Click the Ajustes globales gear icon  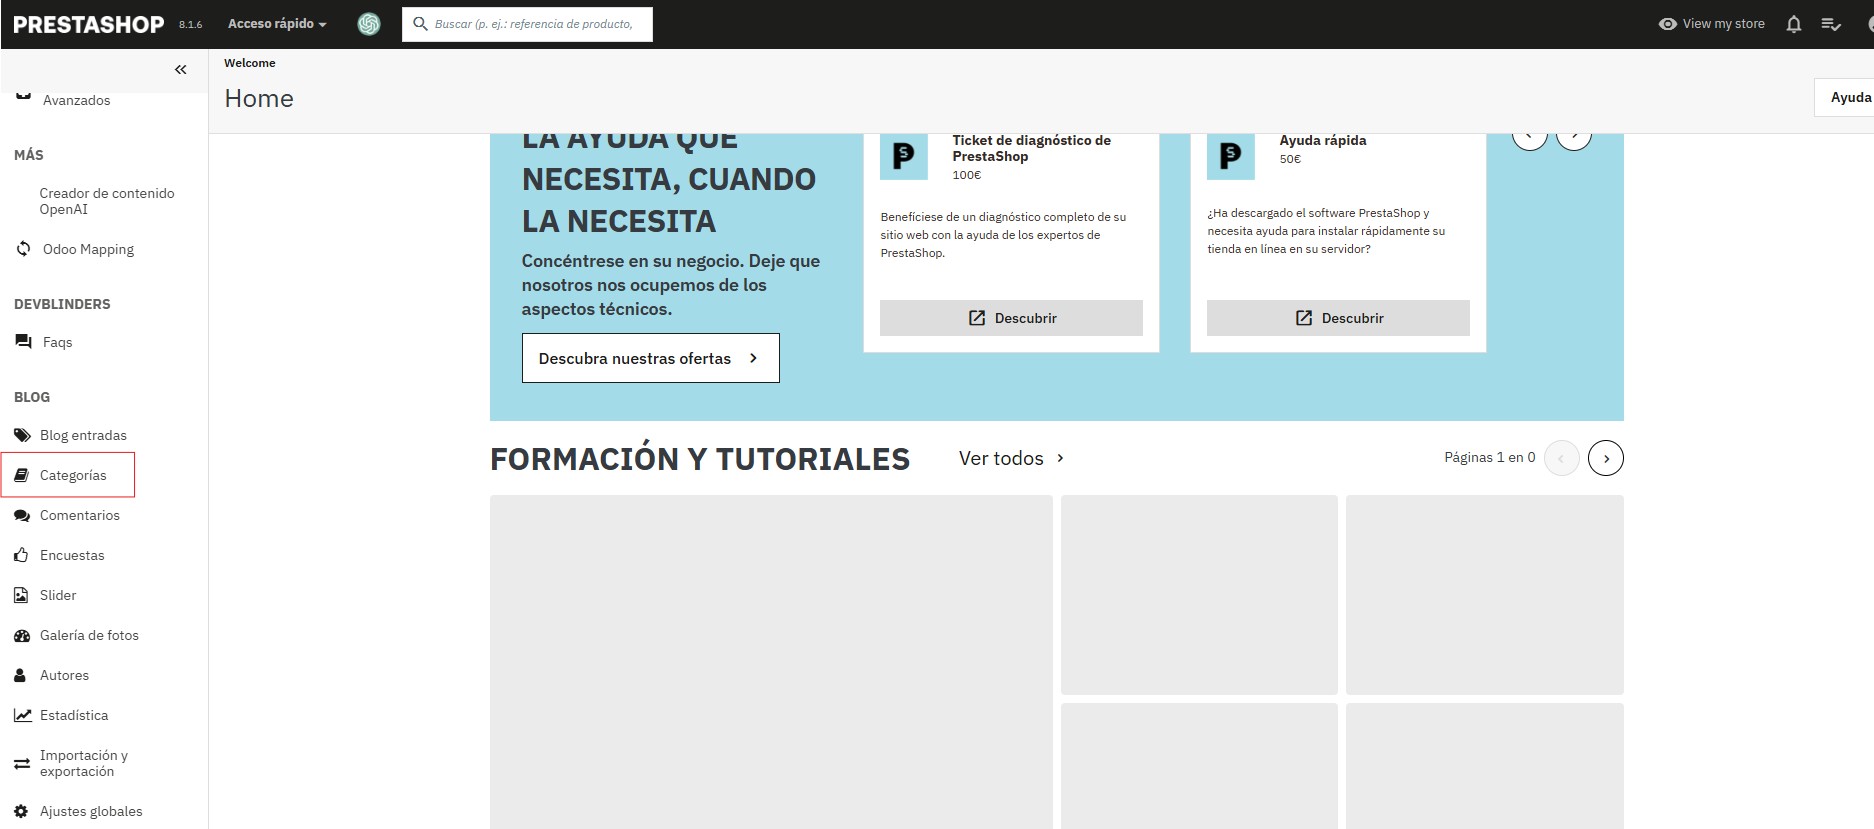[21, 811]
